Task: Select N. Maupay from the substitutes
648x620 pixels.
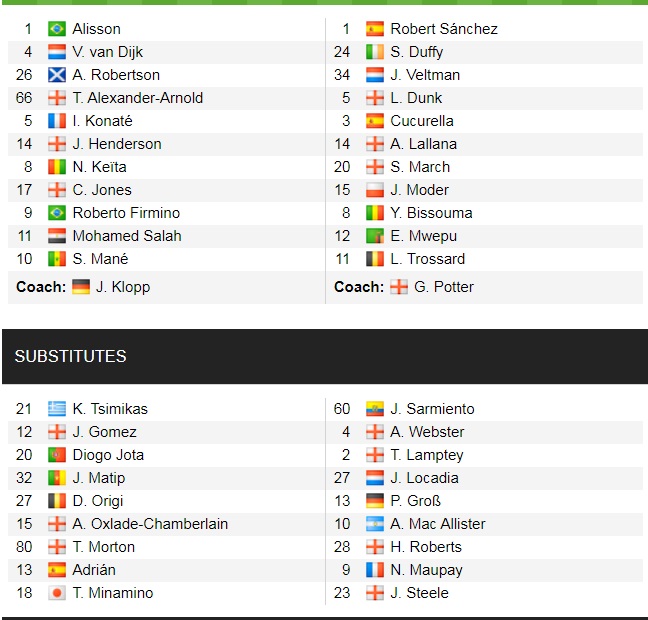Action: coord(426,570)
